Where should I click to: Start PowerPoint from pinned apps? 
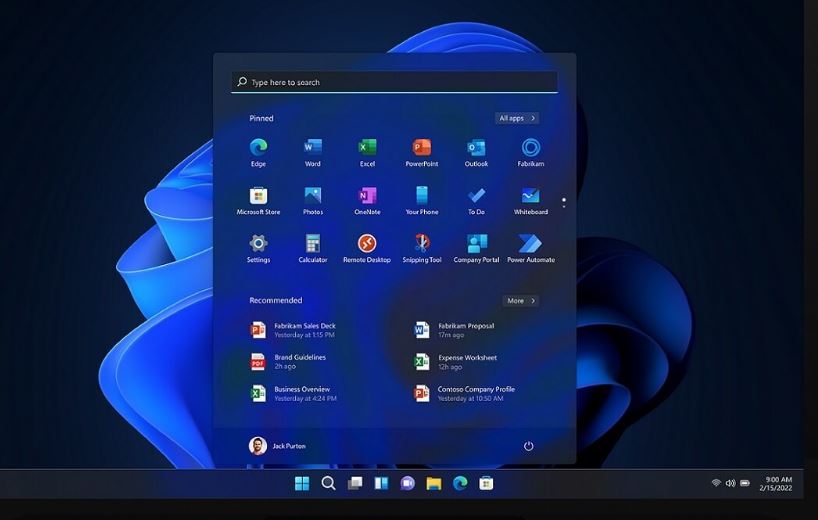click(422, 152)
